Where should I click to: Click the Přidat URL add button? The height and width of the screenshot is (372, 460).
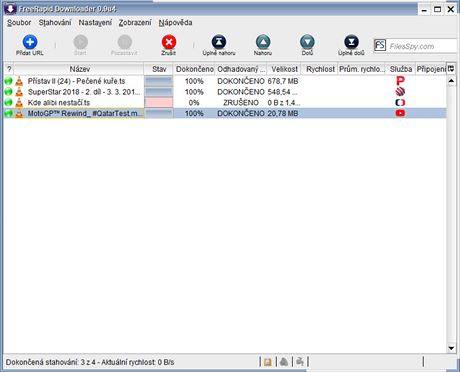pyautogui.click(x=30, y=45)
